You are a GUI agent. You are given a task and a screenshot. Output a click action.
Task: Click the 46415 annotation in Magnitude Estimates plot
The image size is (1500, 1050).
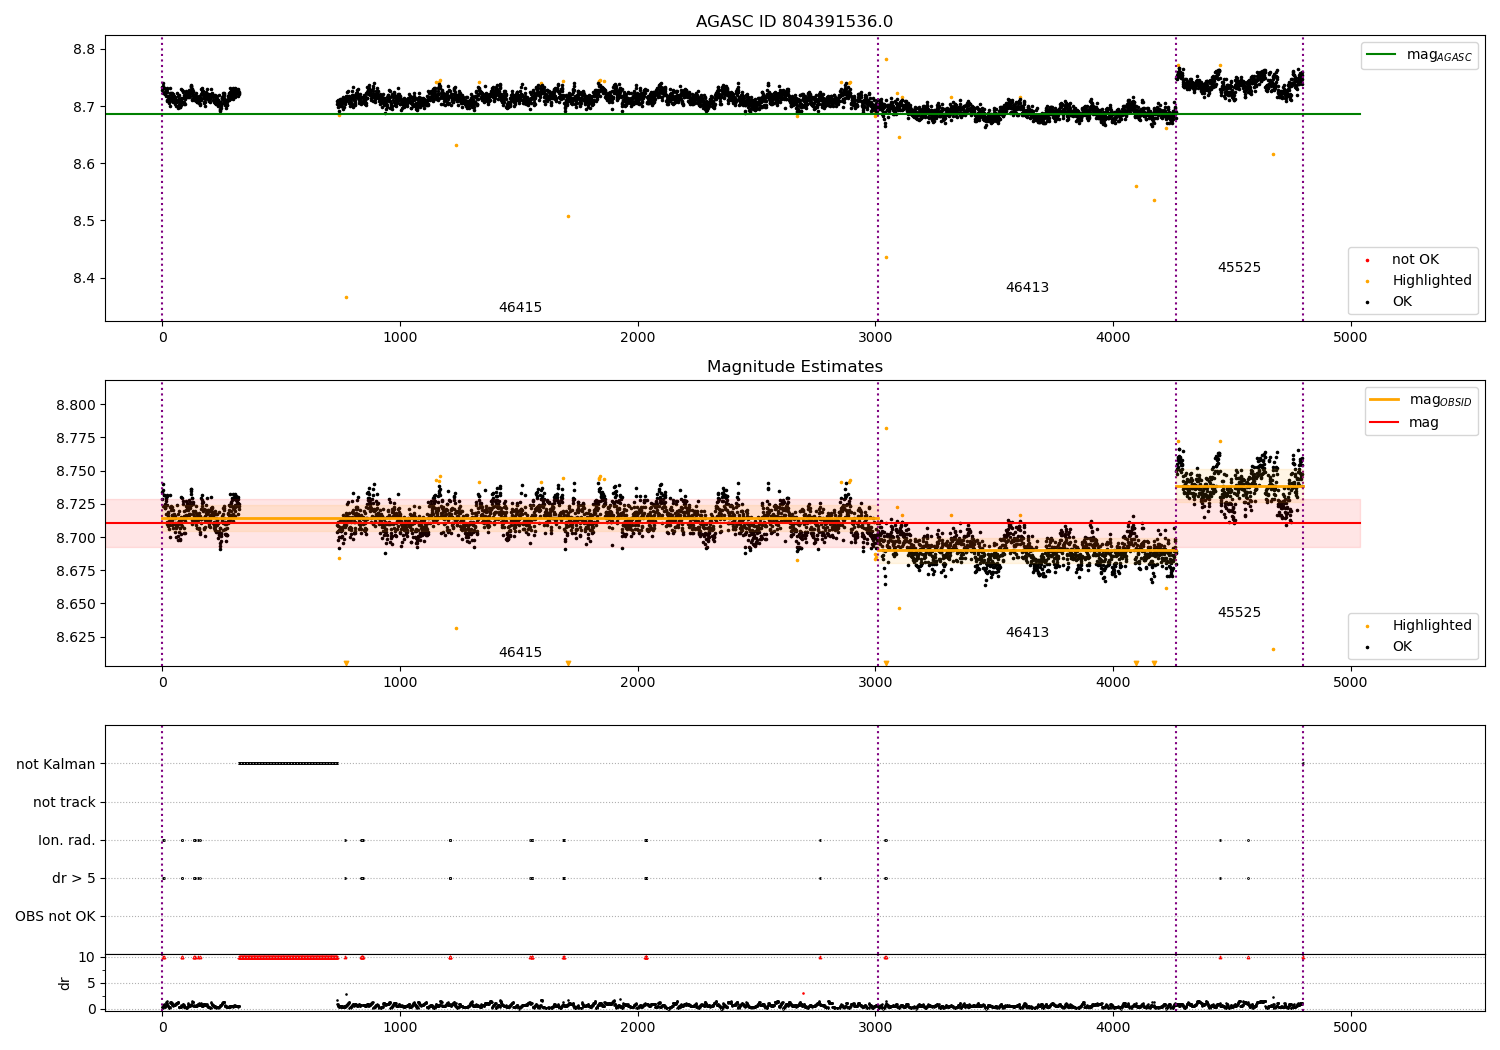520,653
